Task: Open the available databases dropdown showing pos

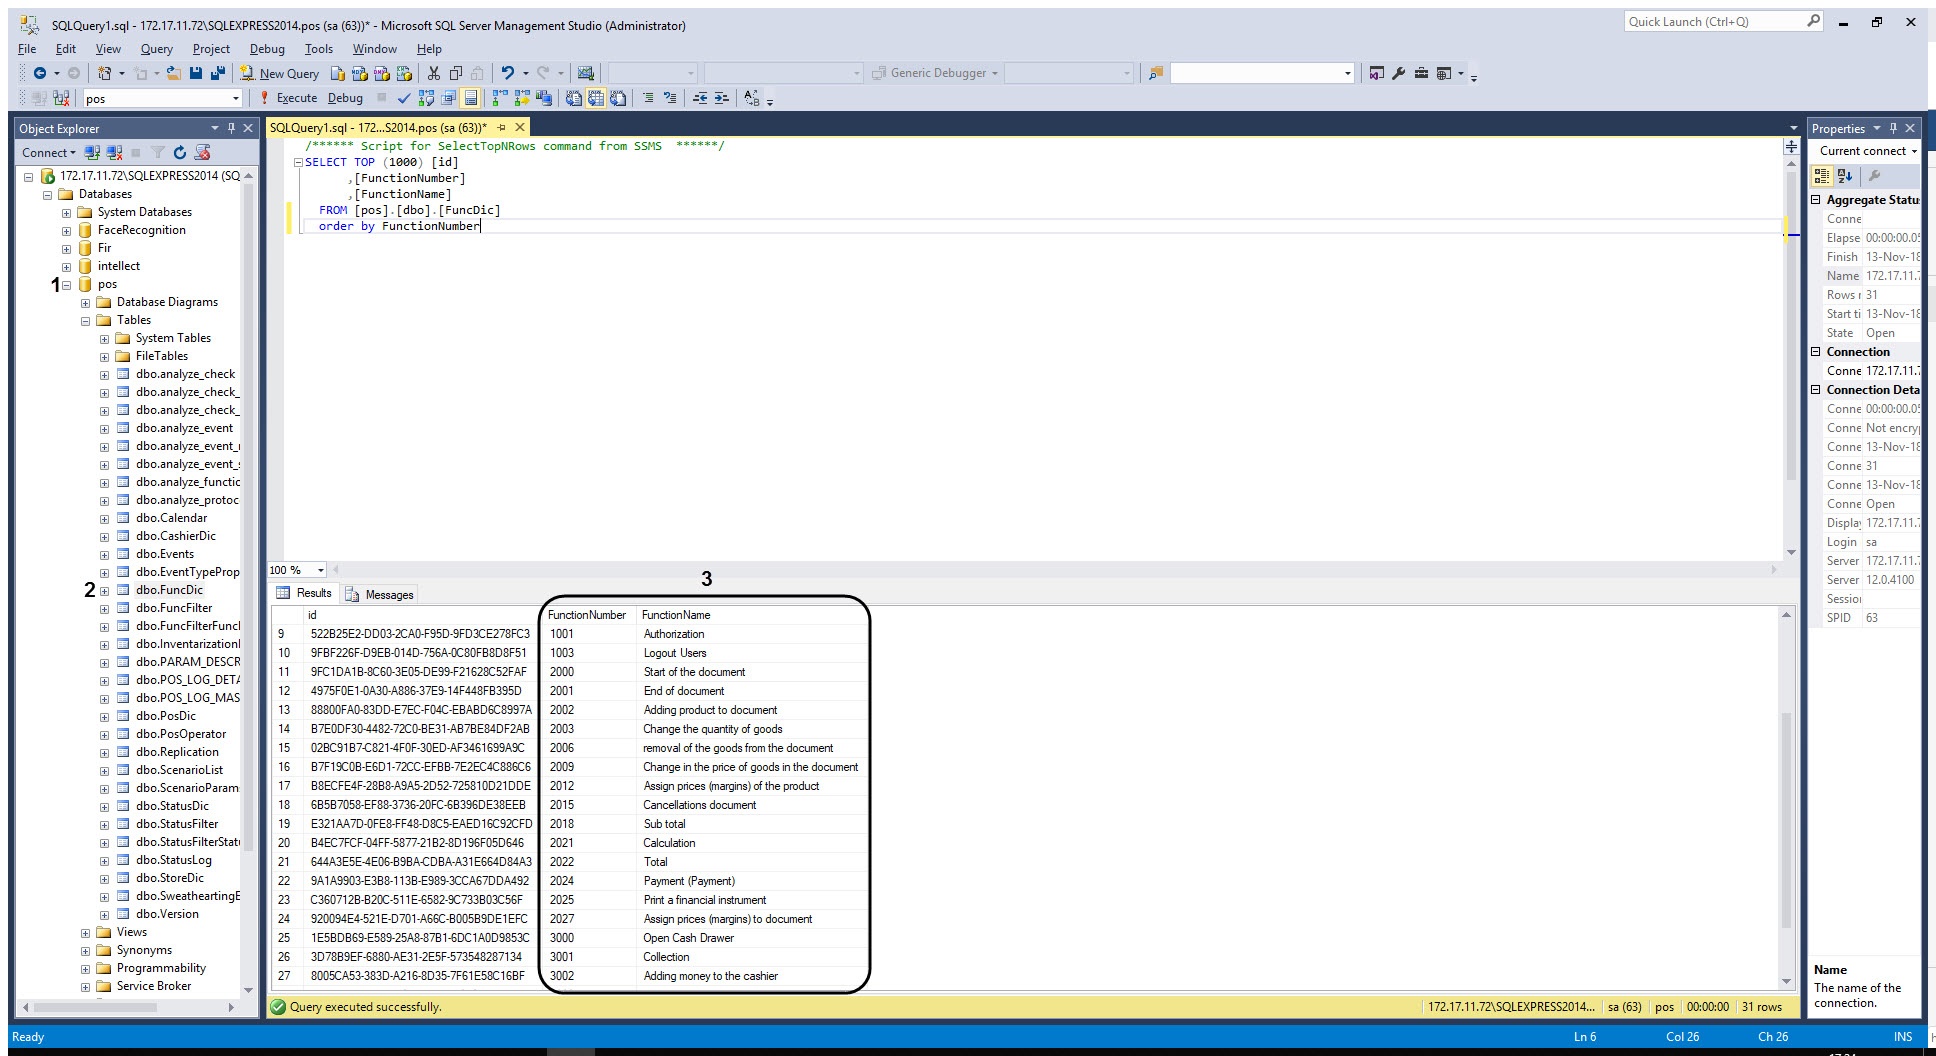Action: [162, 98]
